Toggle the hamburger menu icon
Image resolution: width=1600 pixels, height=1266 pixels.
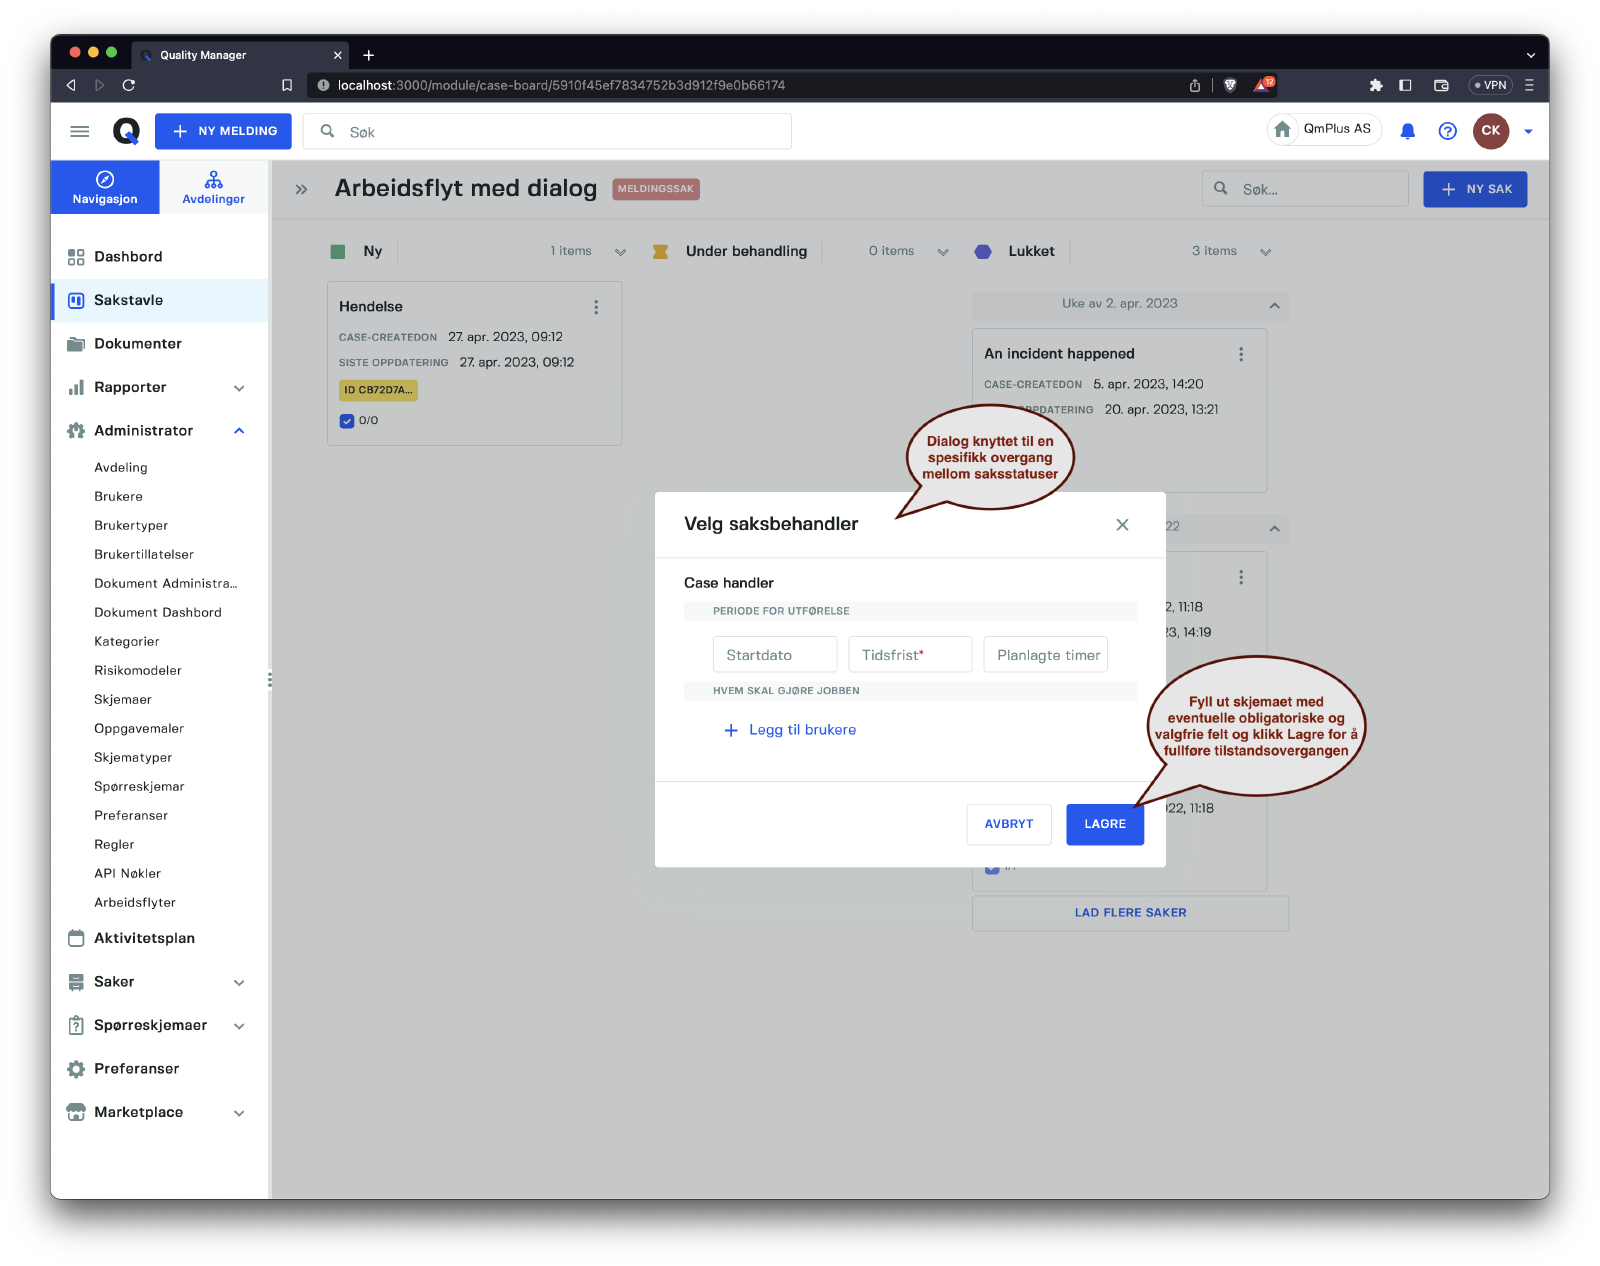click(80, 131)
